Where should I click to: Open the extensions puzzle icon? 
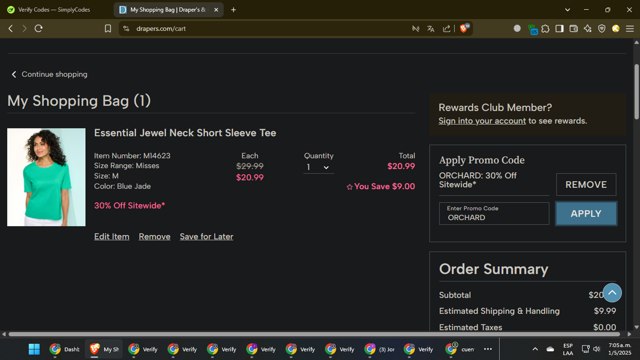[x=545, y=29]
